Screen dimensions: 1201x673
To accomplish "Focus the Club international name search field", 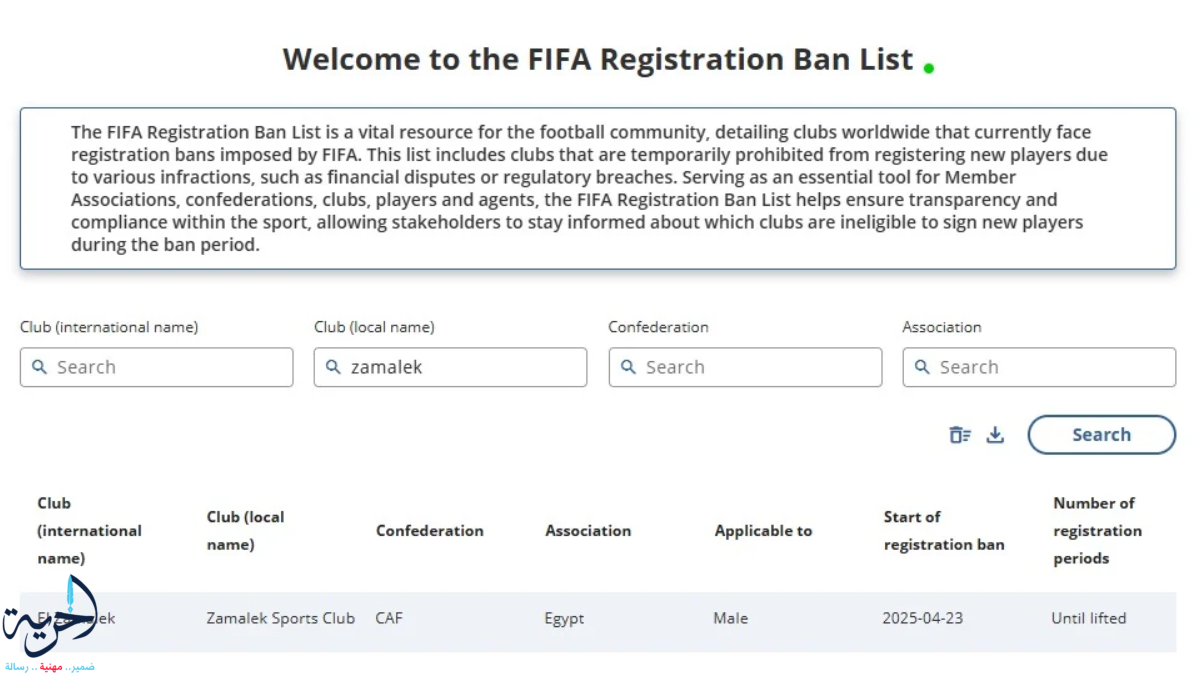I will click(156, 367).
